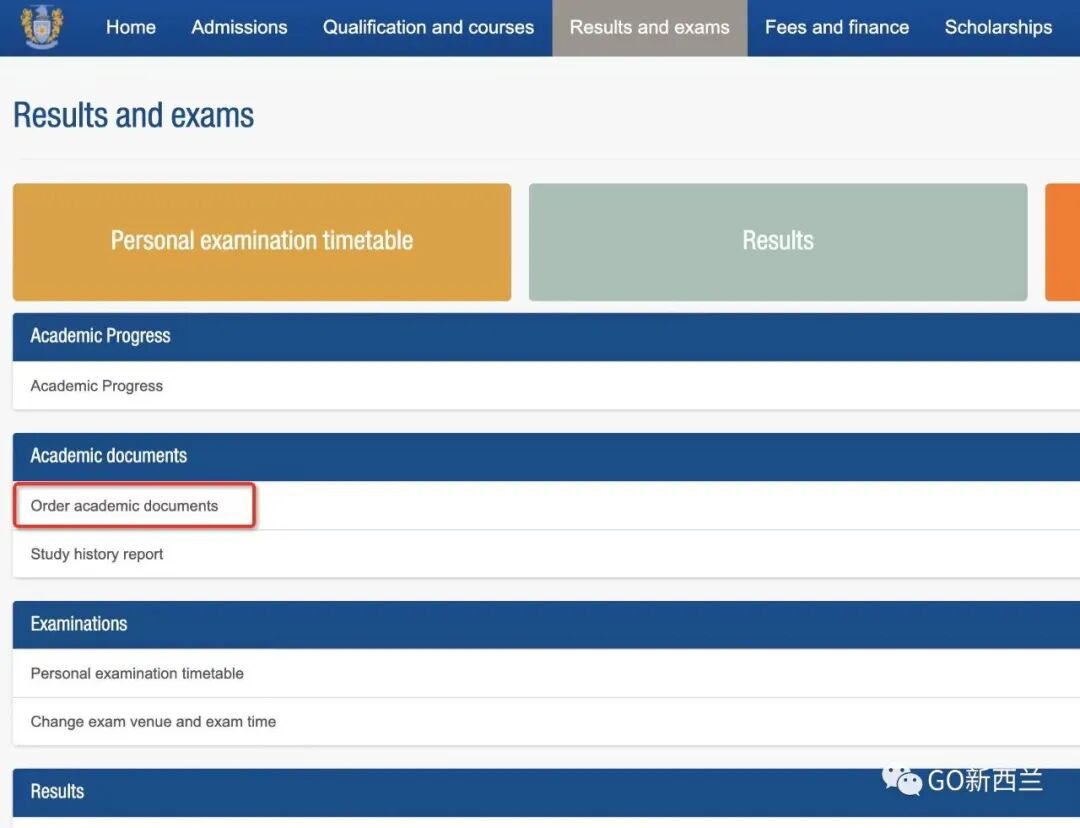
Task: Click the Examinations section header
Action: click(x=546, y=624)
